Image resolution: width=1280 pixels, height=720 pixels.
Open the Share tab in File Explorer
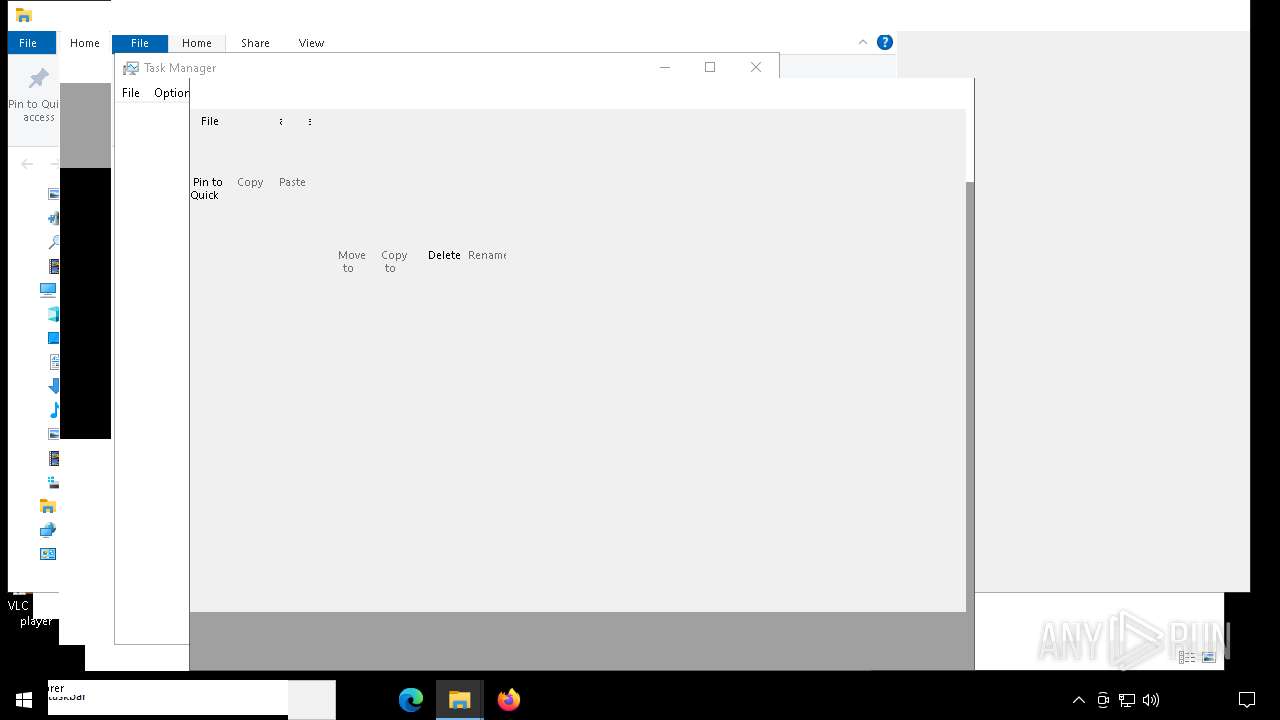255,43
